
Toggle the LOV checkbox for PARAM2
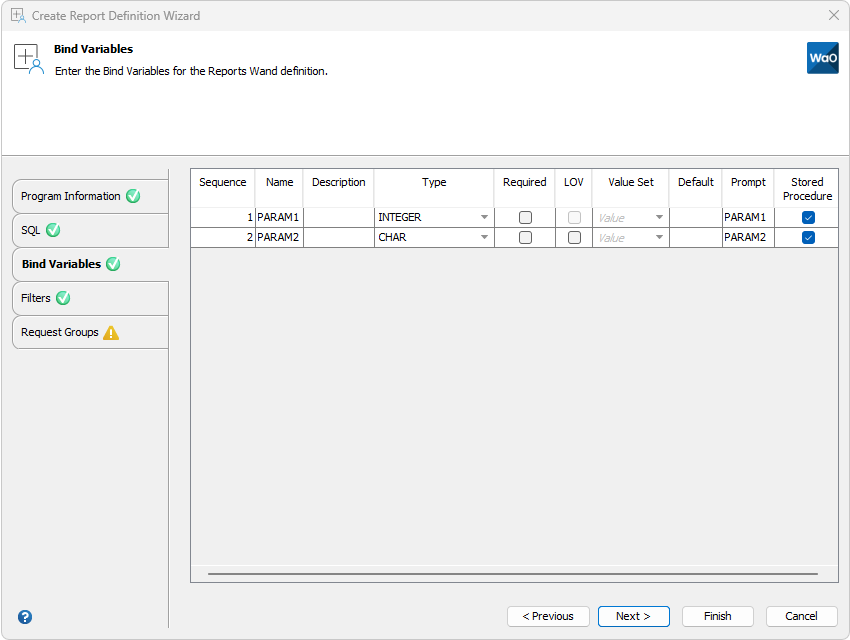(x=574, y=238)
